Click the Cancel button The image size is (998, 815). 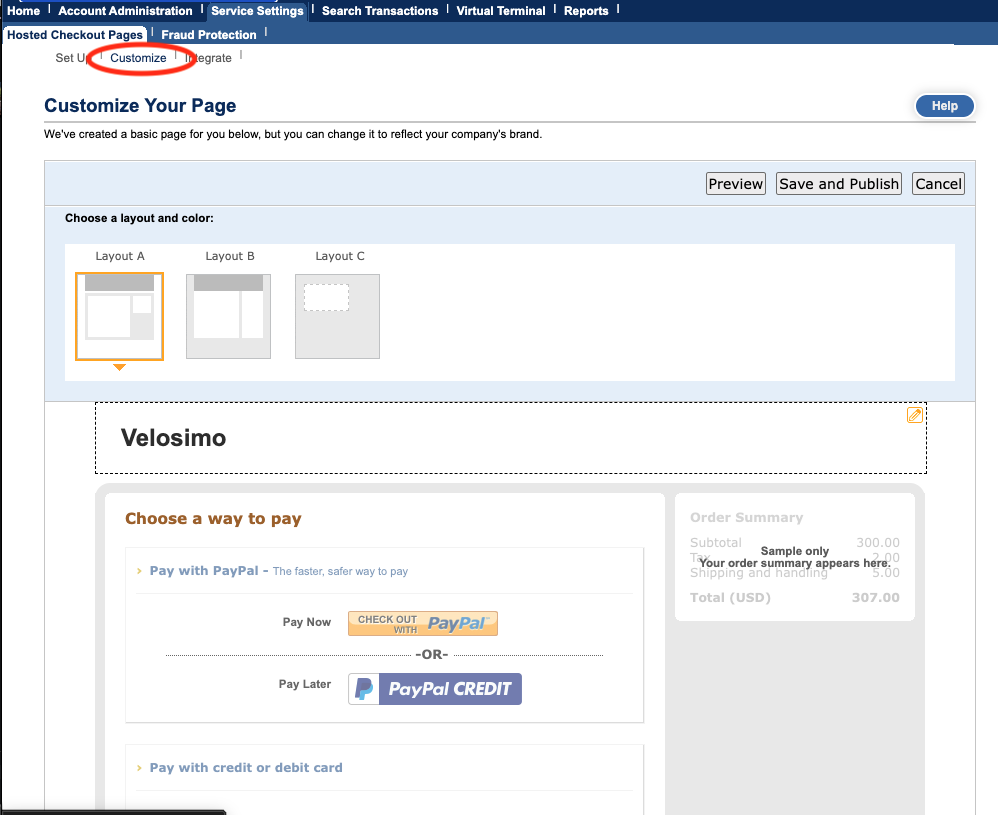click(x=938, y=183)
